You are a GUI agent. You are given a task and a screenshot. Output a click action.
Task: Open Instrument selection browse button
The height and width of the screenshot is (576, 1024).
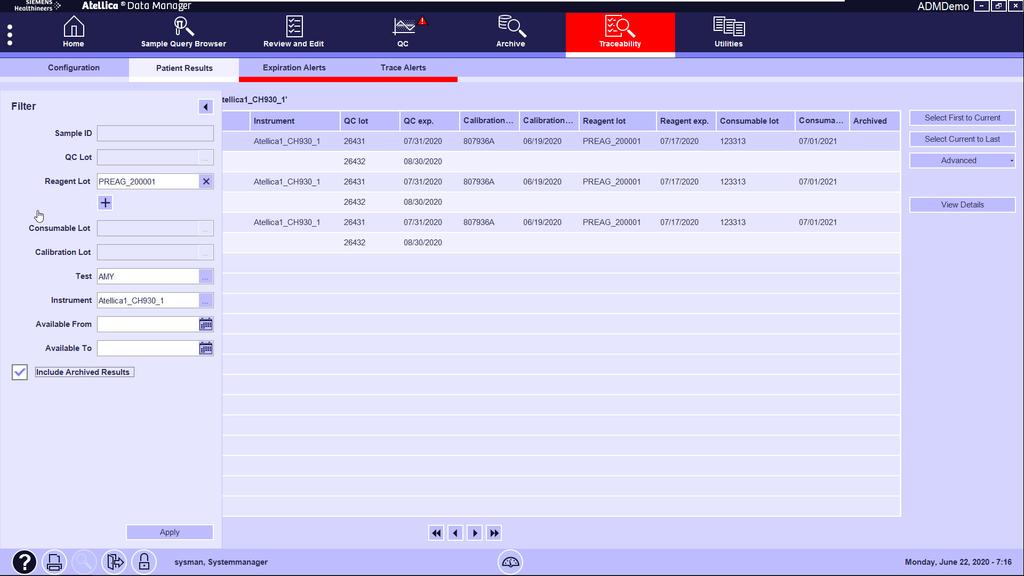pyautogui.click(x=205, y=300)
